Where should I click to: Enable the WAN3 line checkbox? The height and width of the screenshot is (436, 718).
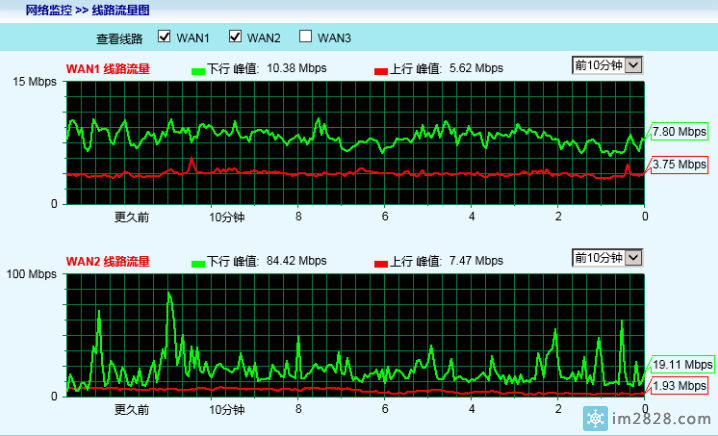click(x=306, y=38)
